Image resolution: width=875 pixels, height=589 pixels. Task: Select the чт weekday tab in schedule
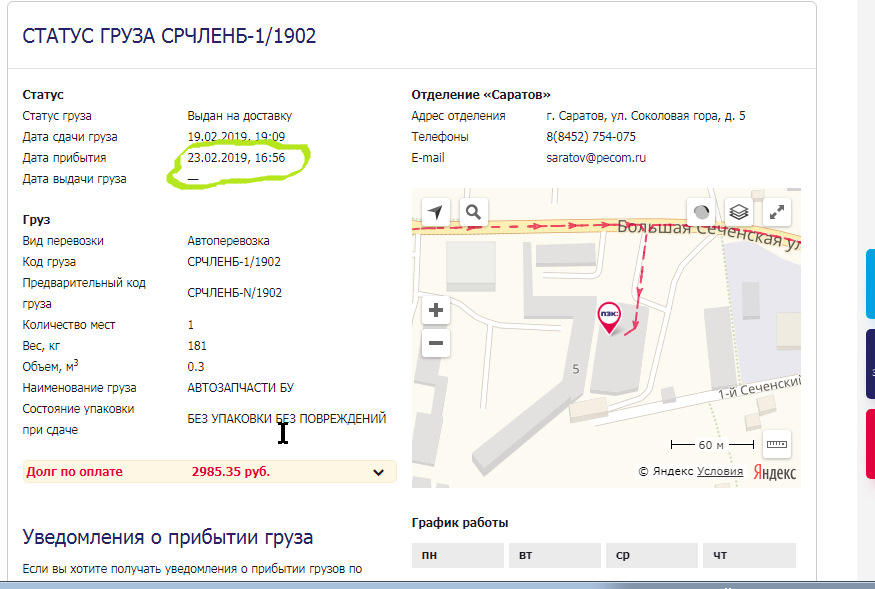pyautogui.click(x=748, y=554)
